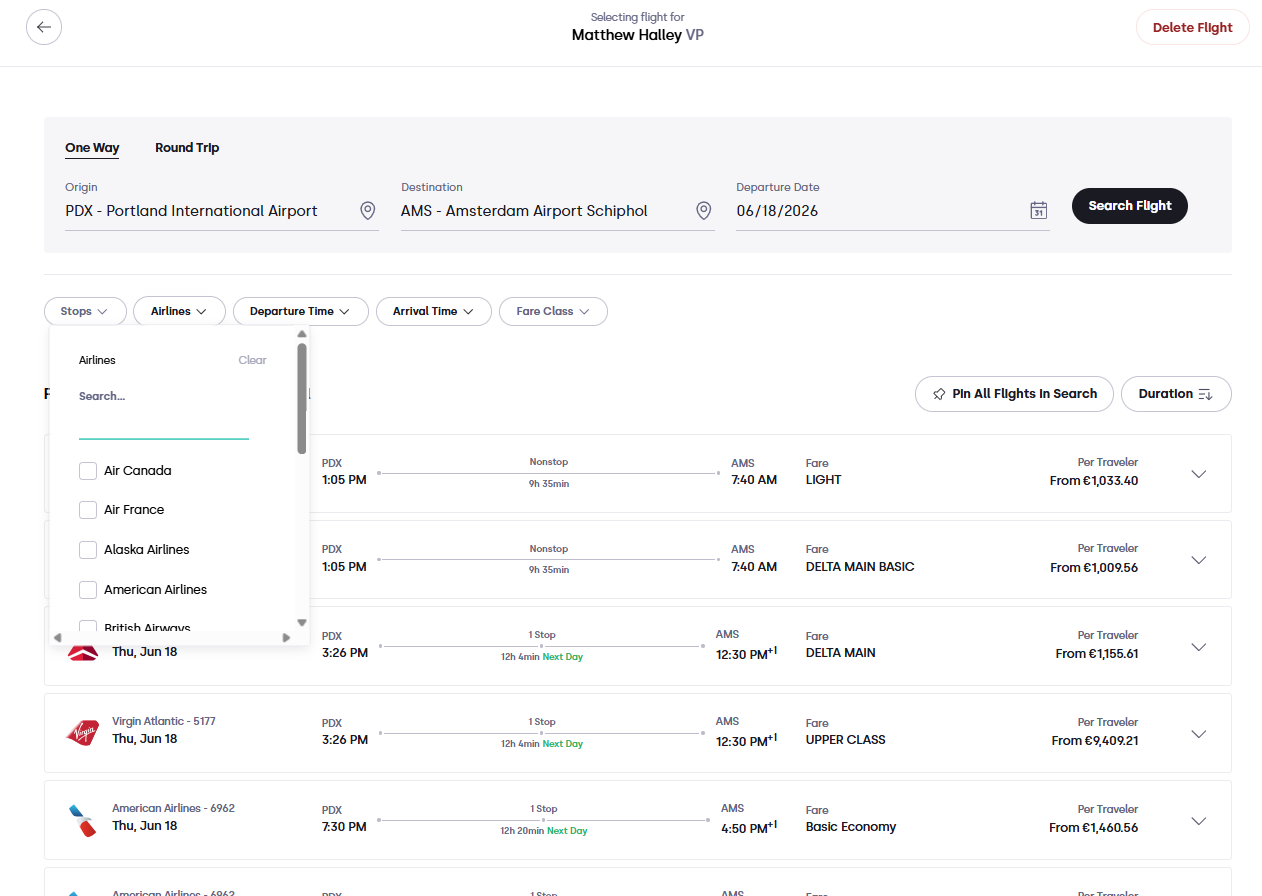Screen dimensions: 1262x896
Task: Click the Delete Flight button
Action: pyautogui.click(x=1192, y=27)
